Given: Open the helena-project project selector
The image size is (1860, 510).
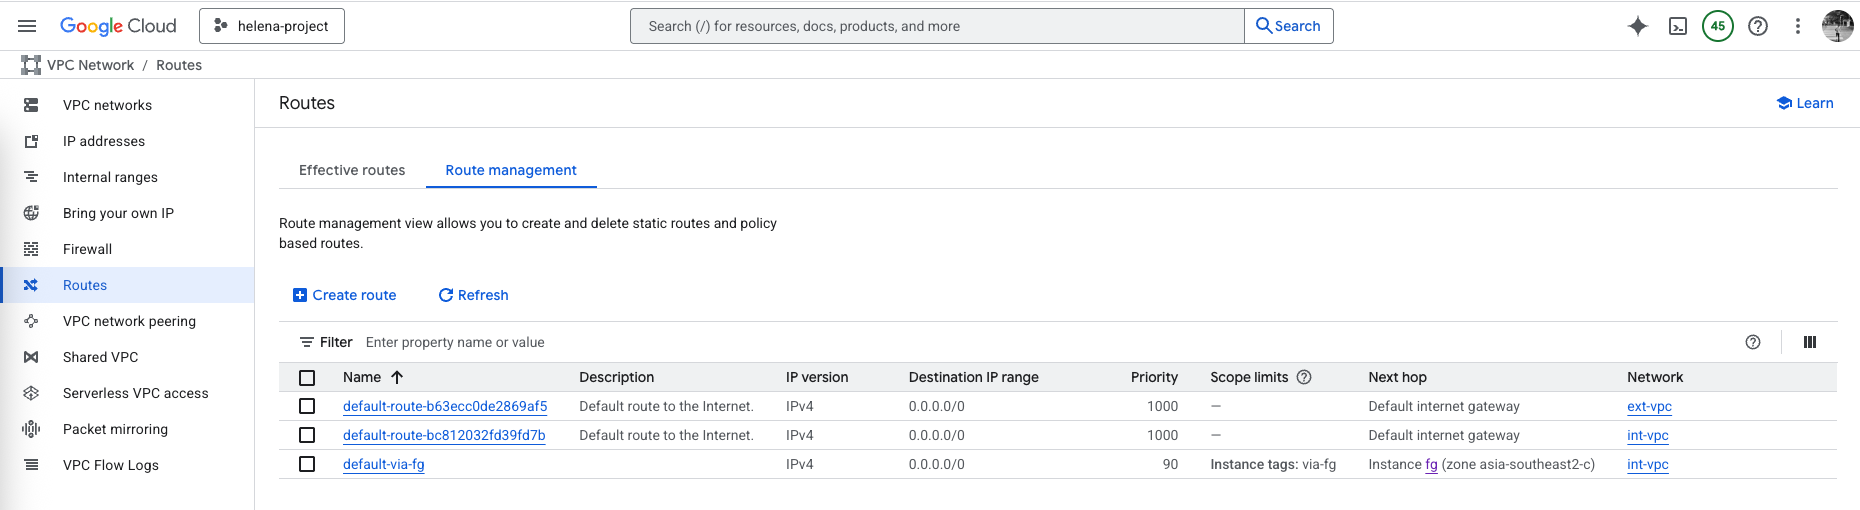Looking at the screenshot, I should point(272,26).
